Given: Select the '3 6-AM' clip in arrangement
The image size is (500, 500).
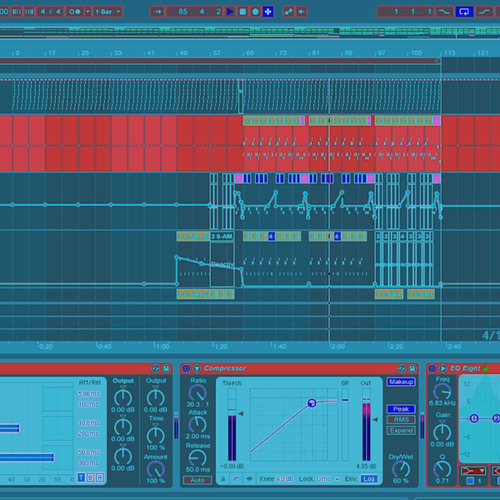Looking at the screenshot, I should click(x=223, y=237).
